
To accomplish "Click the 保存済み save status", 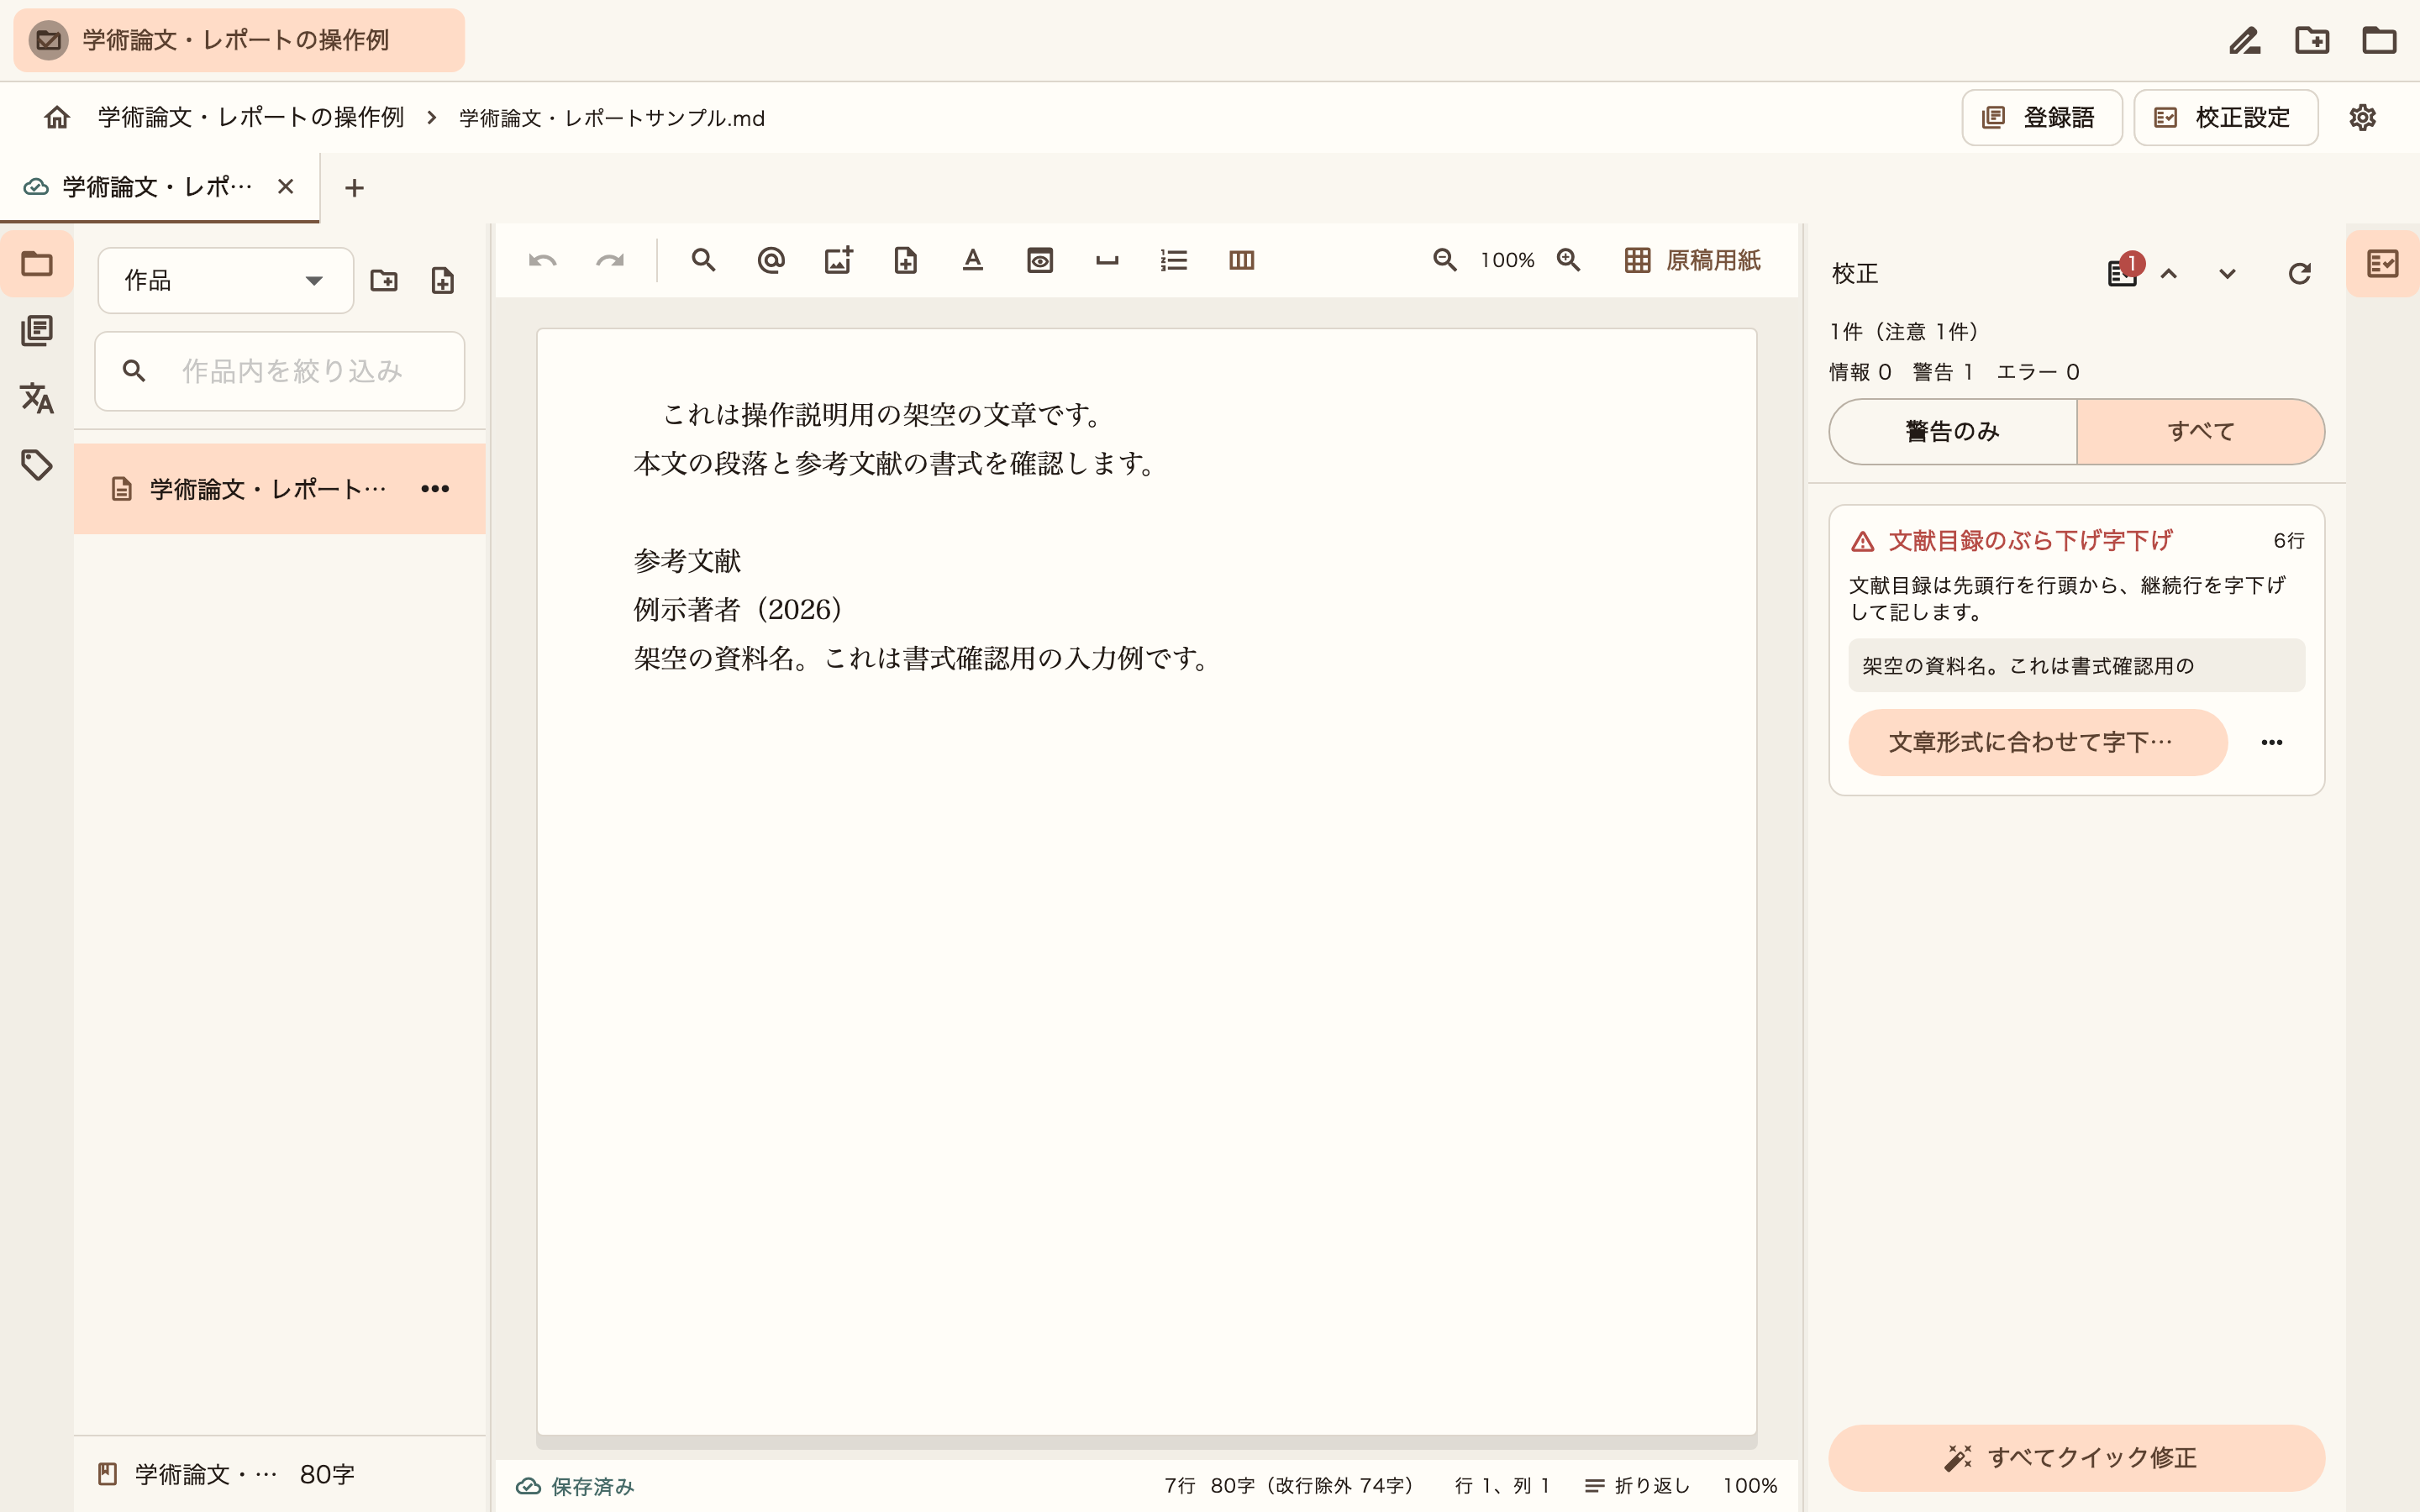I will pyautogui.click(x=575, y=1486).
